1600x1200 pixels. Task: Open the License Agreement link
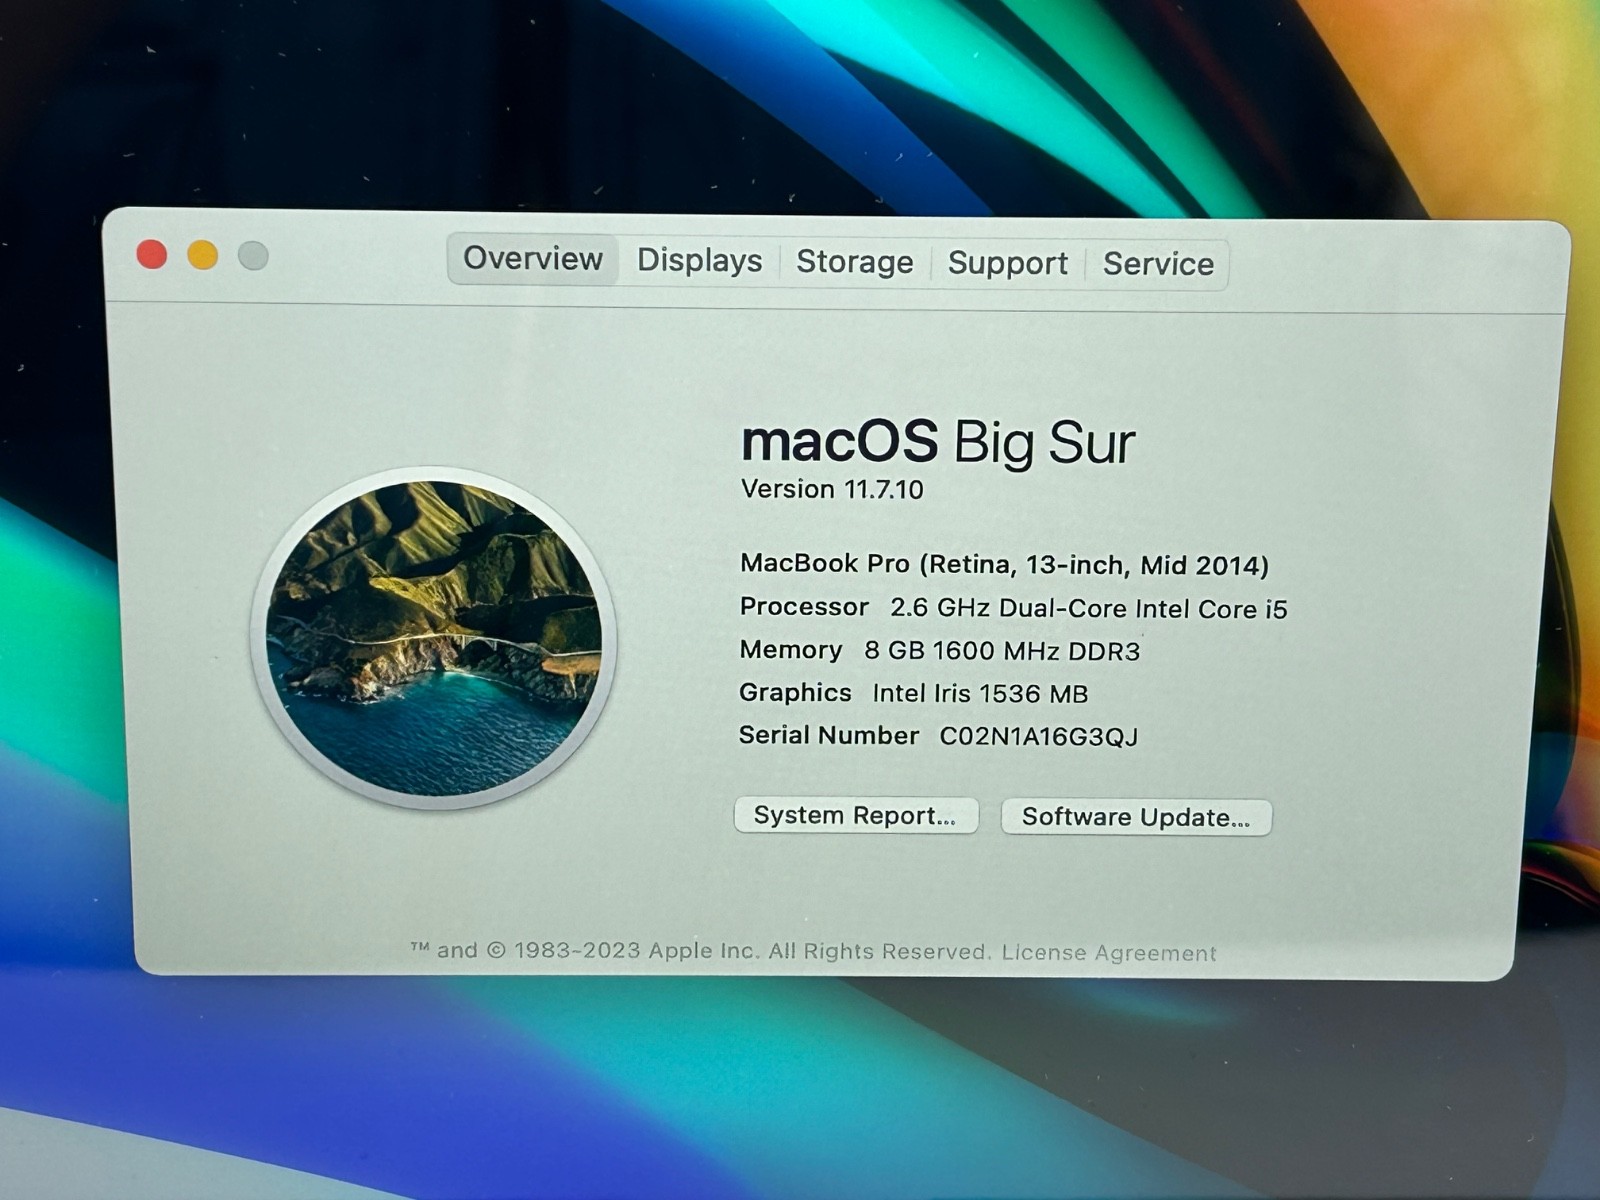click(x=1109, y=953)
